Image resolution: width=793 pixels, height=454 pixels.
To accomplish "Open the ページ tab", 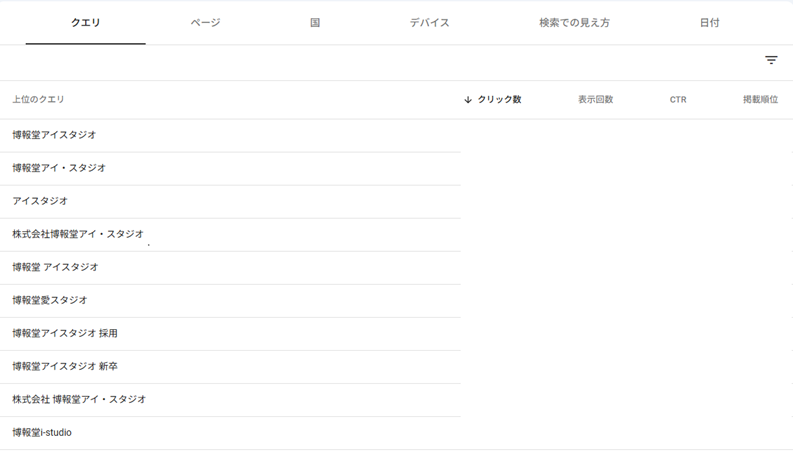I will pyautogui.click(x=205, y=23).
